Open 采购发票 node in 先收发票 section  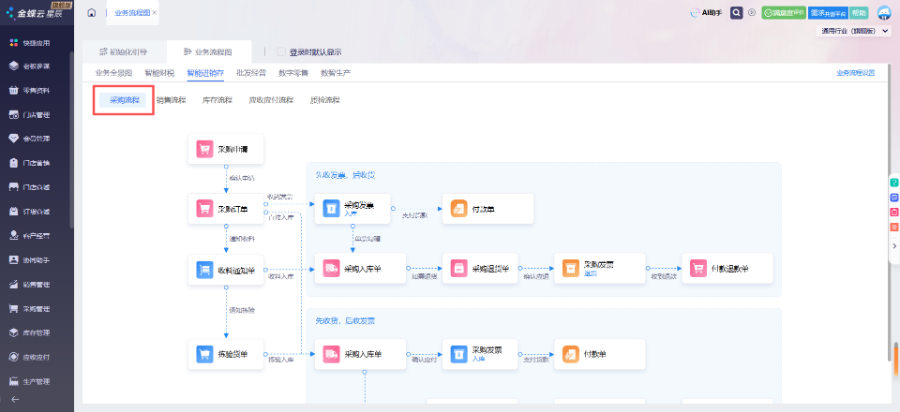(352, 208)
